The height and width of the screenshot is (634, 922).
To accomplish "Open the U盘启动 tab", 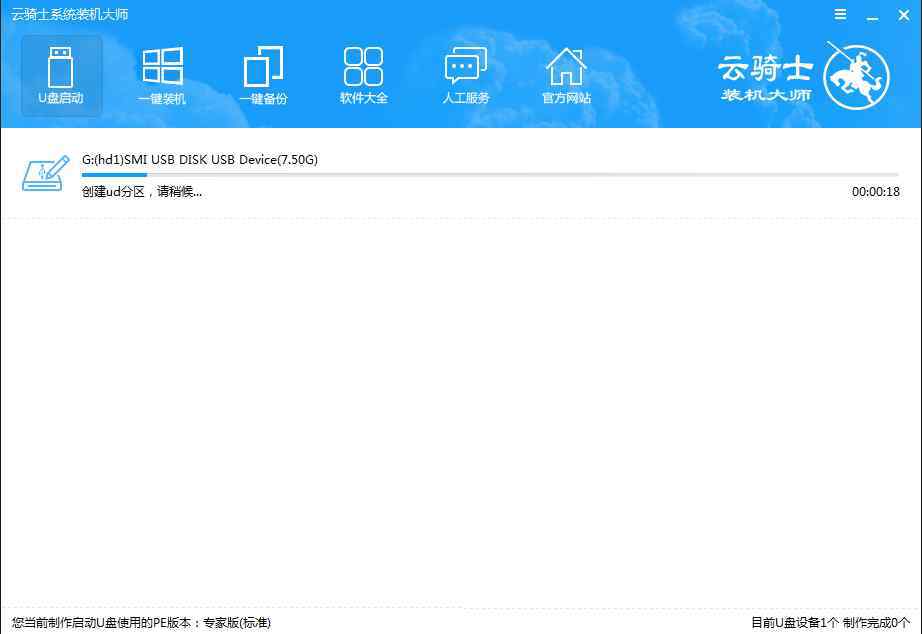I will pyautogui.click(x=61, y=75).
